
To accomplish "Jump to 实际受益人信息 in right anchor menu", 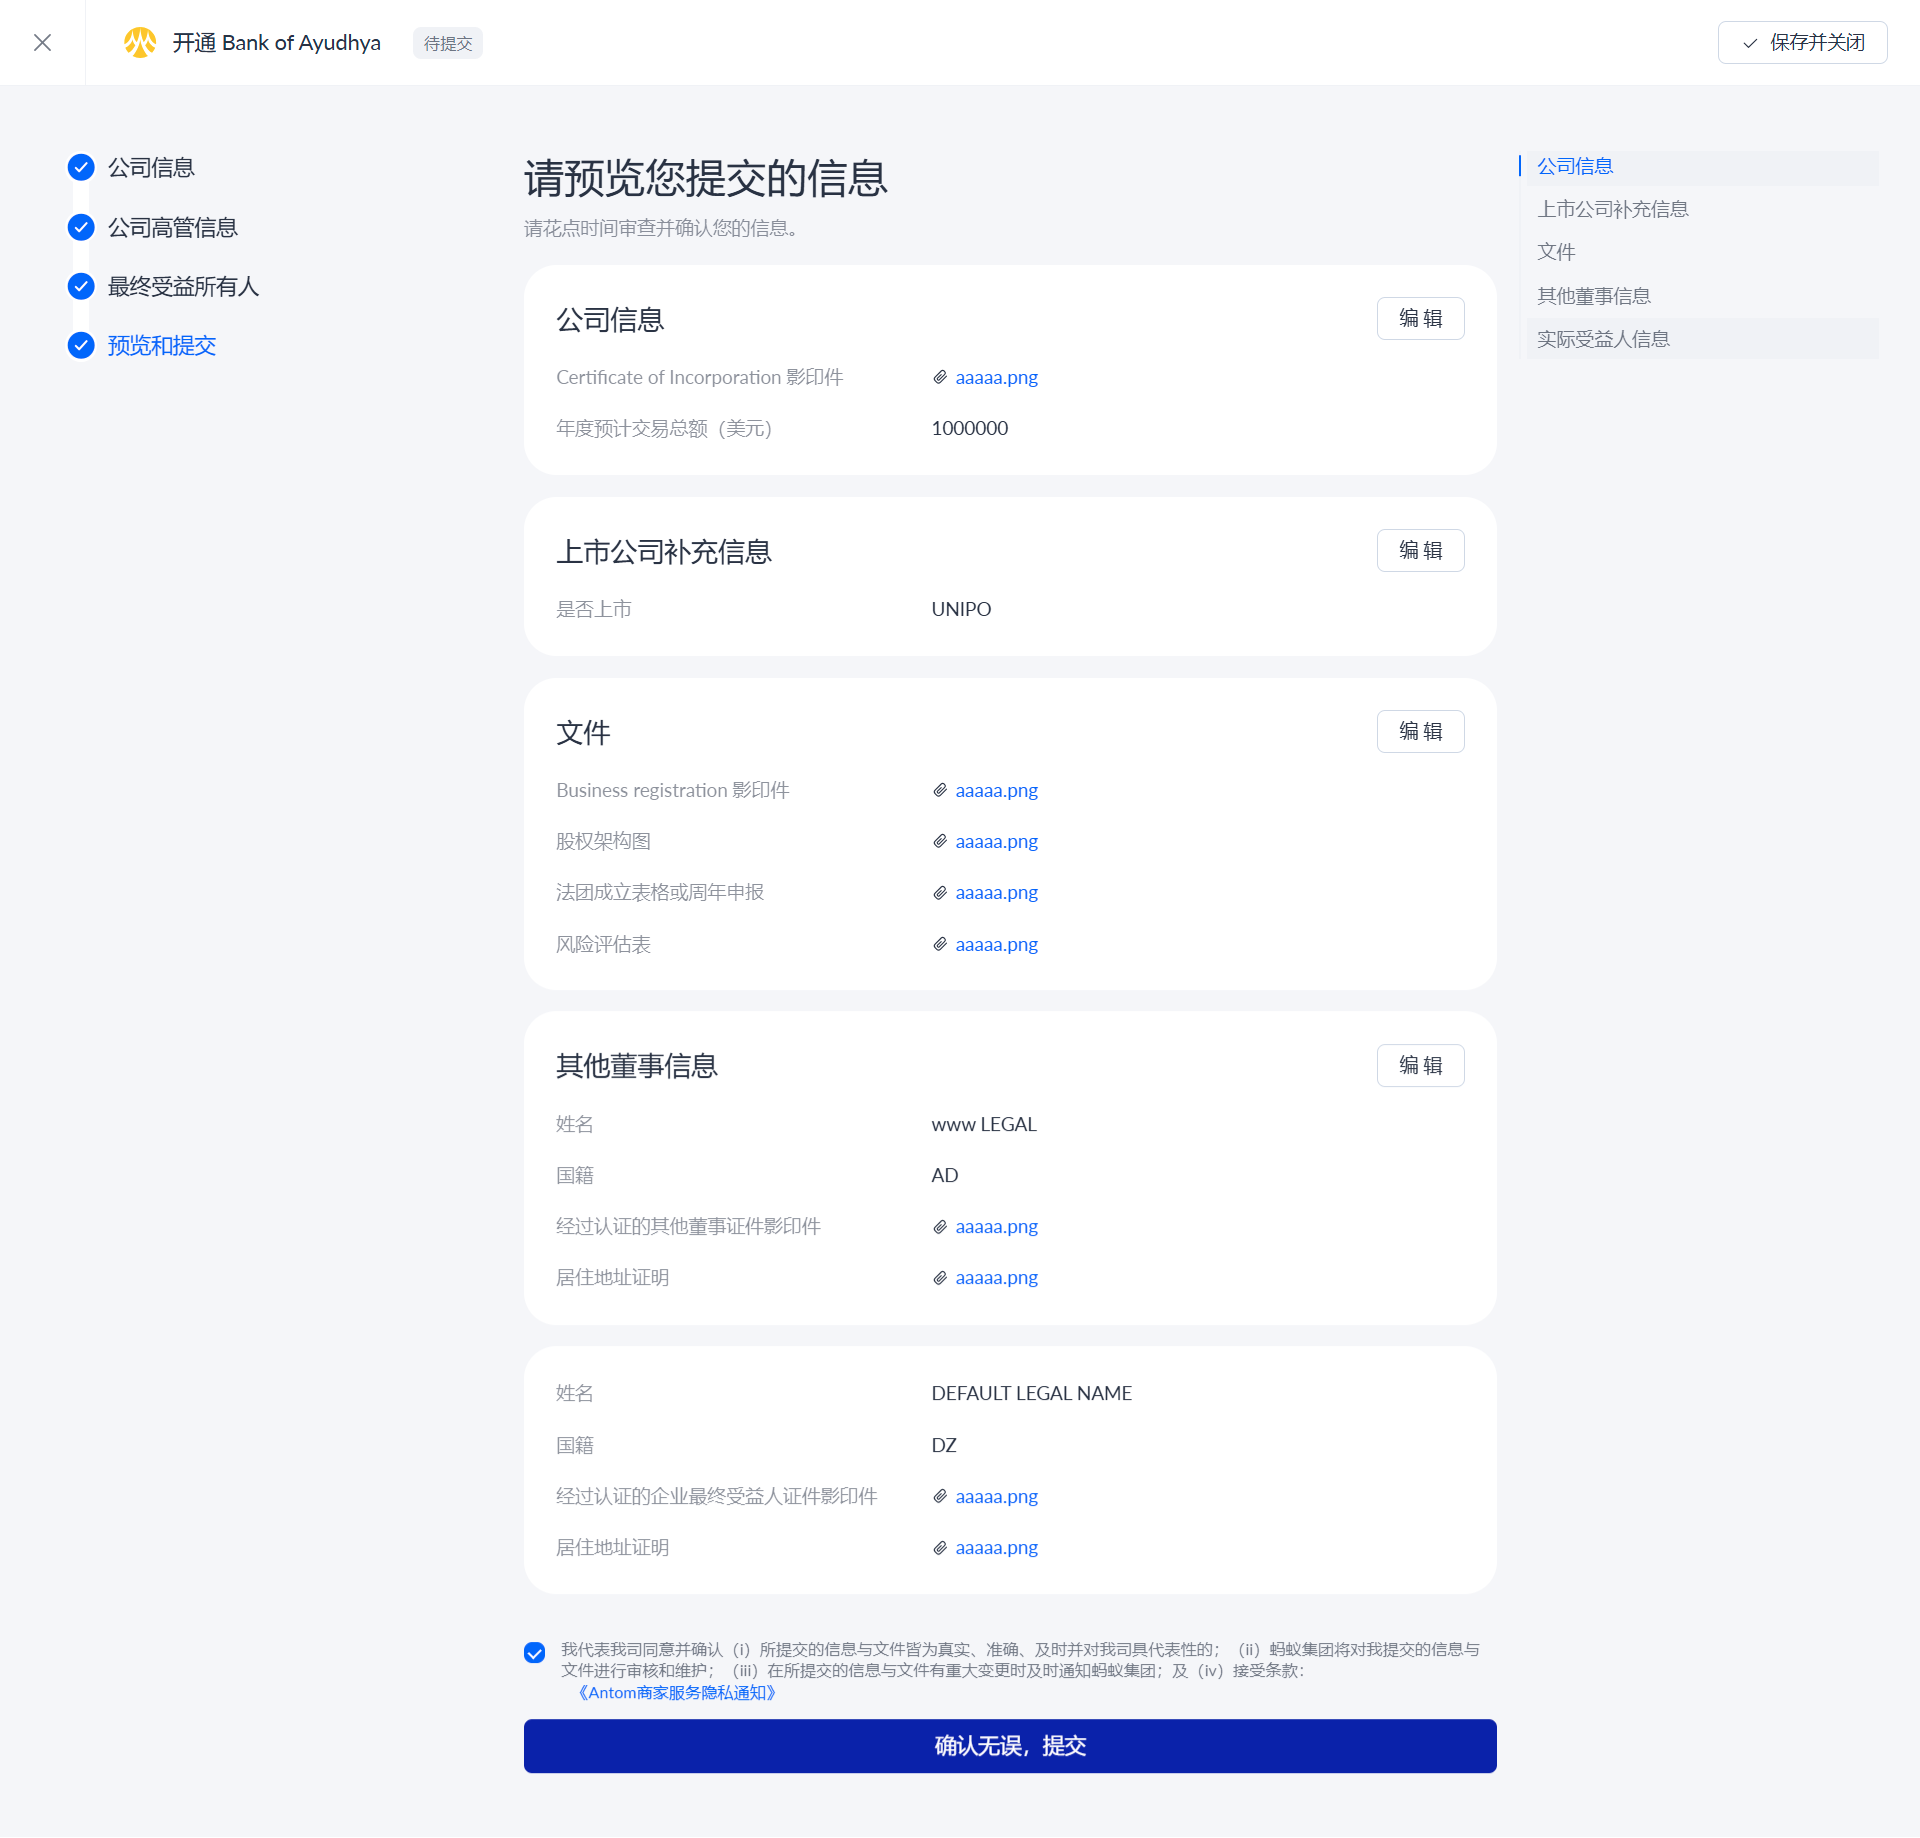I will [1603, 339].
